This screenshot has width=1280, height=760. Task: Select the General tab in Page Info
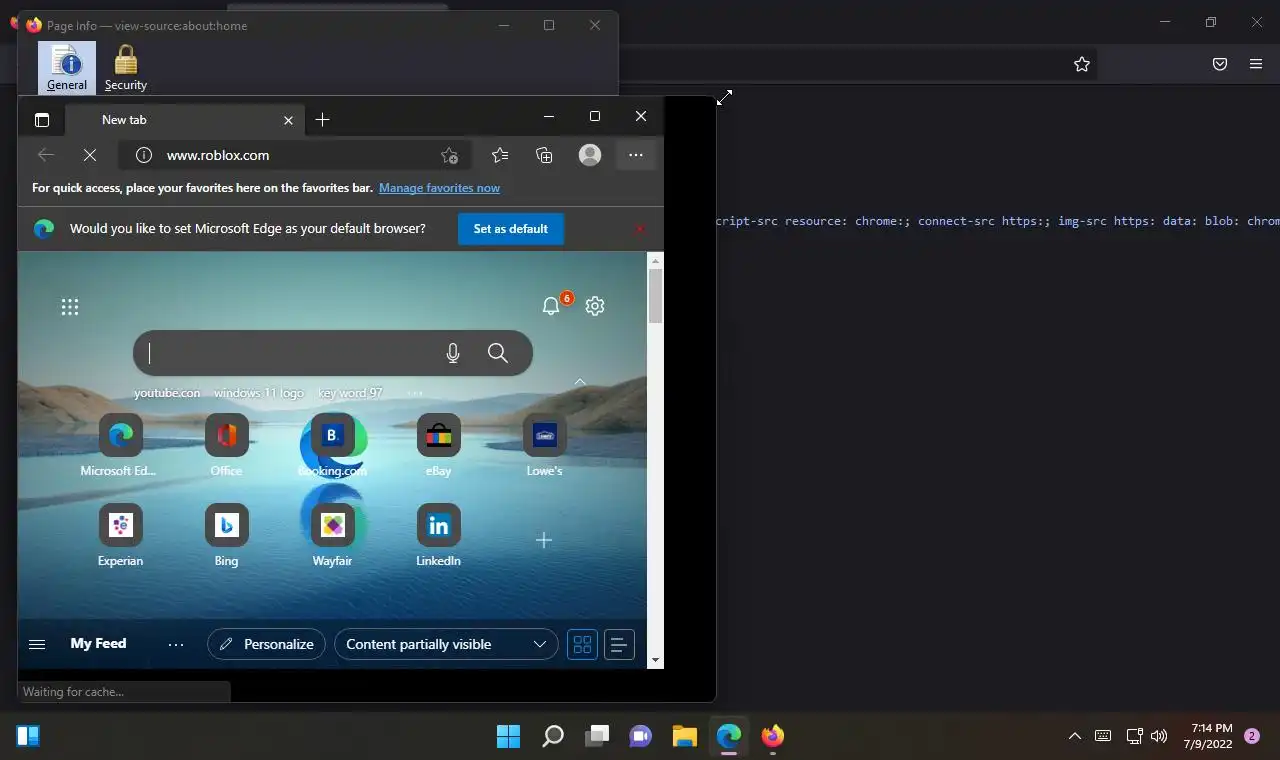pos(67,67)
